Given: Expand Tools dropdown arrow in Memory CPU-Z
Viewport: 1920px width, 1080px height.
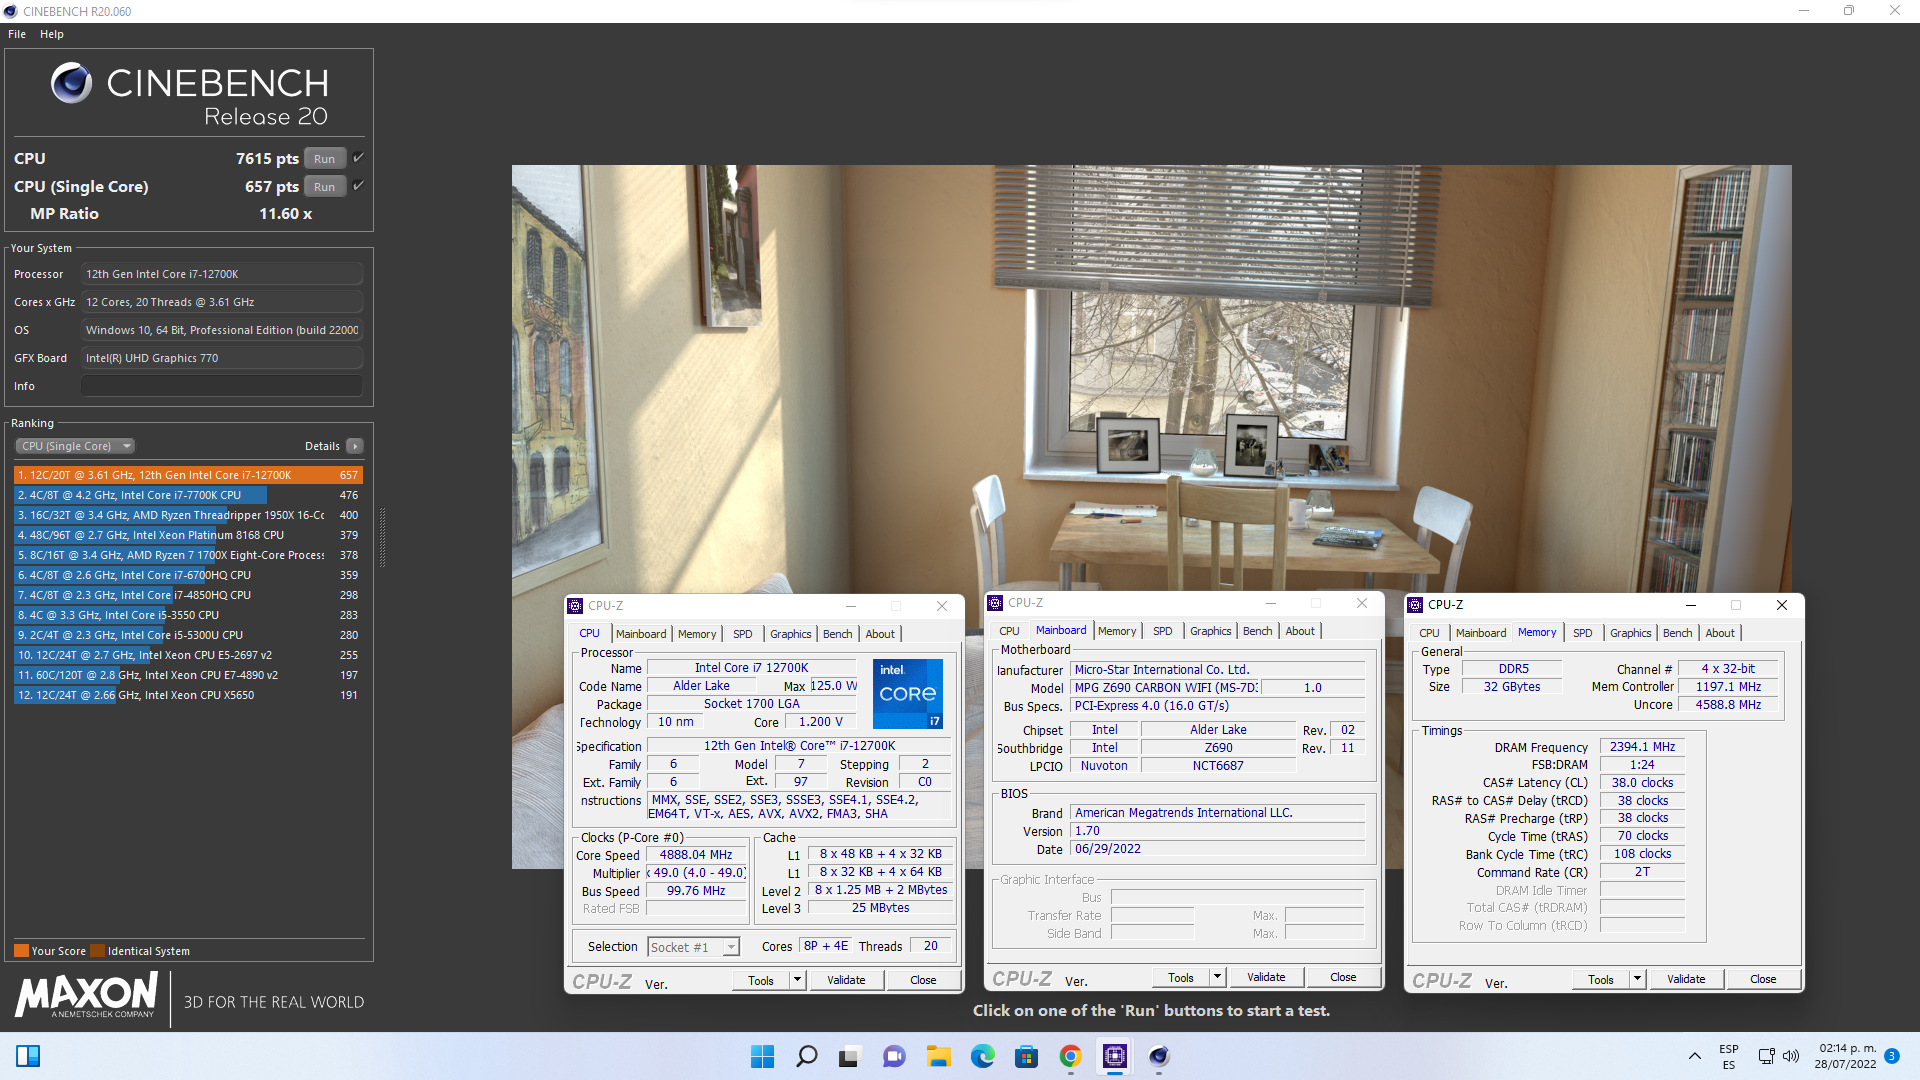Looking at the screenshot, I should coord(1637,979).
